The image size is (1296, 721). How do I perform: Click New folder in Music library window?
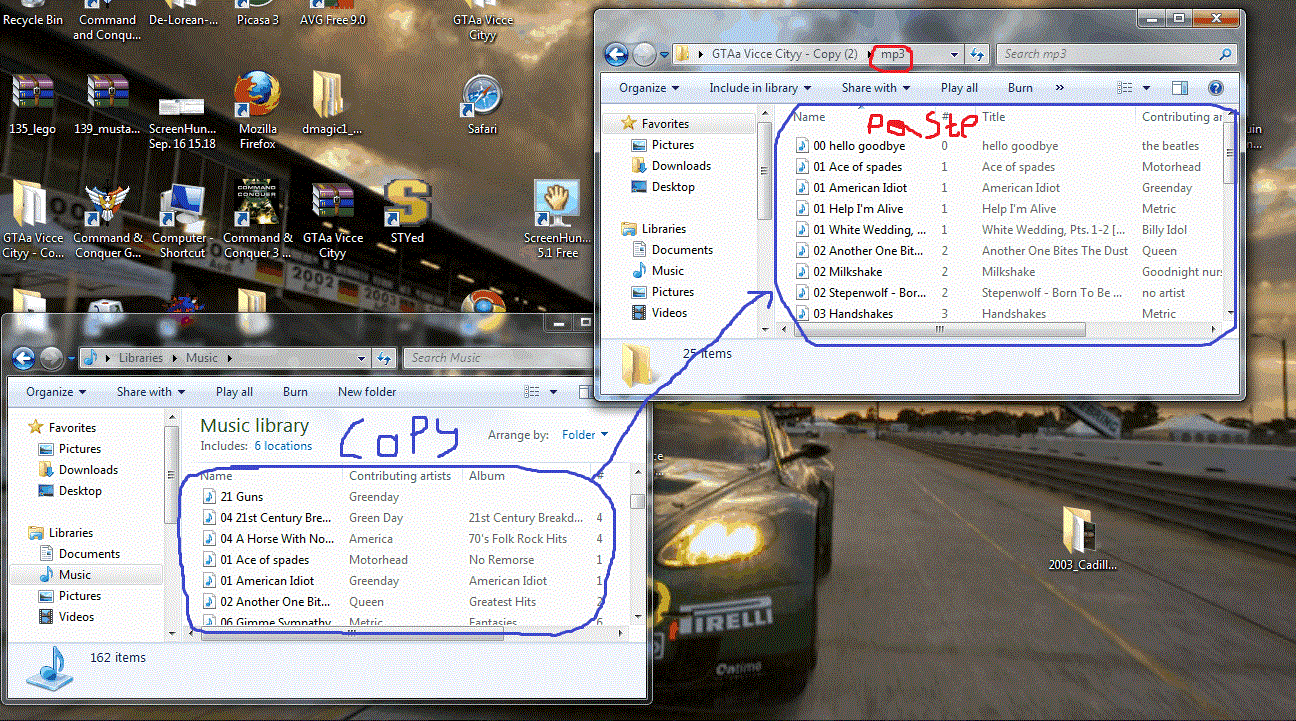(x=367, y=392)
